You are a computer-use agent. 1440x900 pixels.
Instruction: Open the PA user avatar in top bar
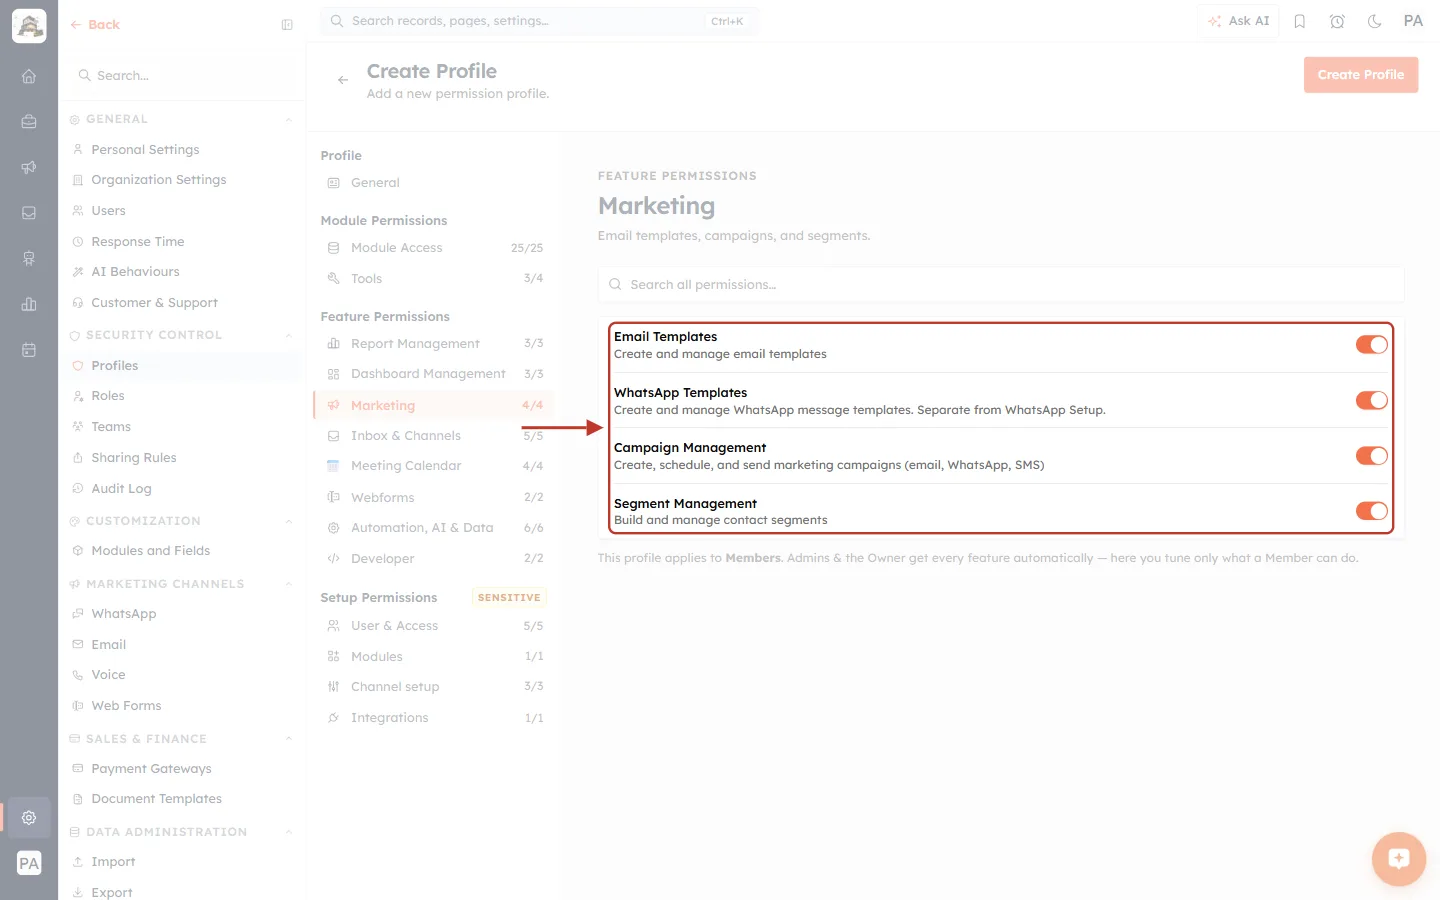coord(1413,21)
